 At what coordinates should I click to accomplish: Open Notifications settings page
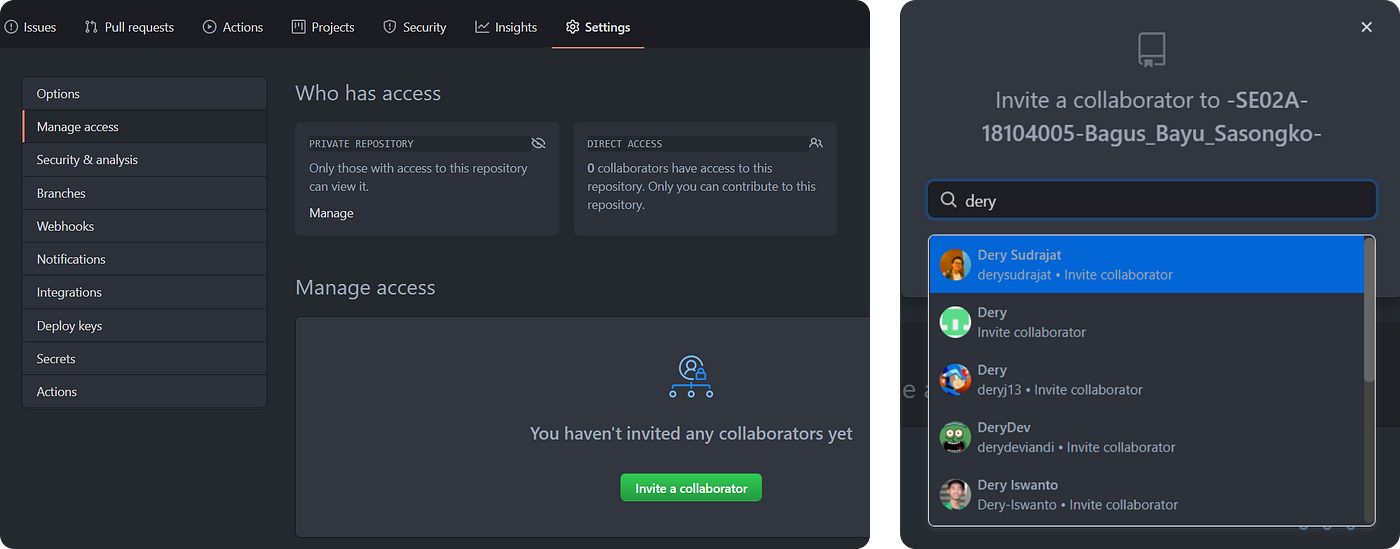tap(145, 259)
